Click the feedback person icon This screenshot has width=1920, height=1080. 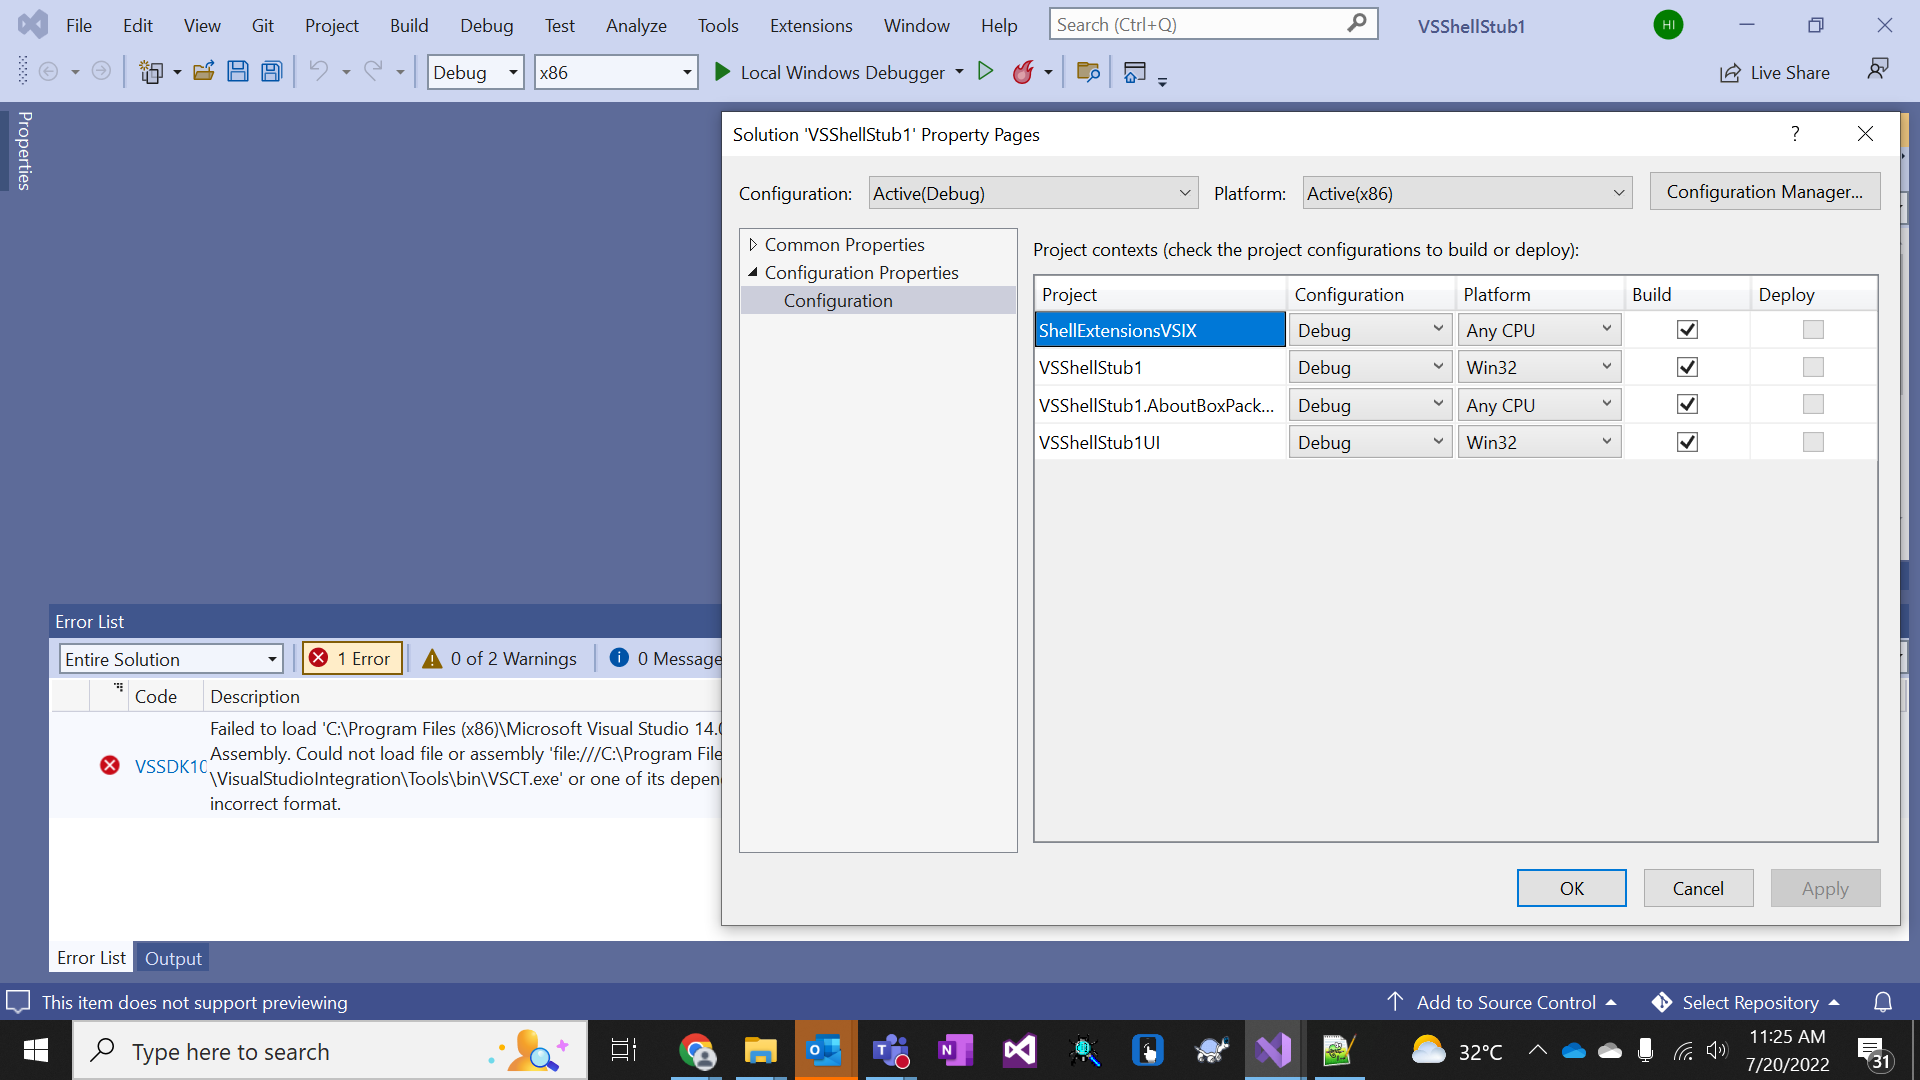coord(1877,70)
